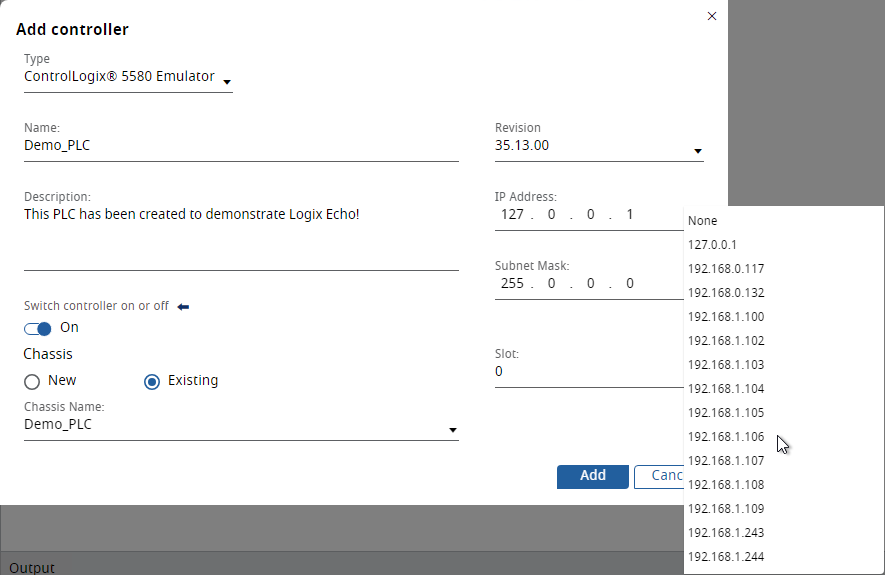Screen dimensions: 885x575
Task: Click the back arrow beside Switch controller
Action: (x=183, y=306)
